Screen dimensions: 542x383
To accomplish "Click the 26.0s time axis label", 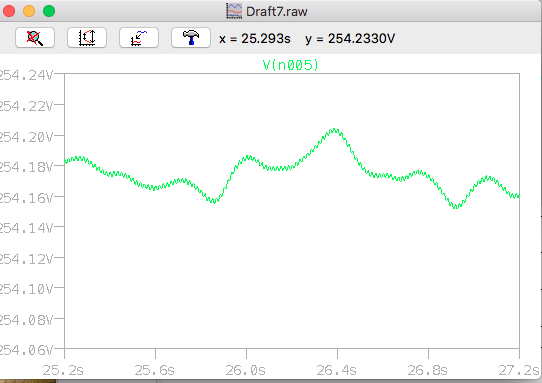I will tap(245, 371).
